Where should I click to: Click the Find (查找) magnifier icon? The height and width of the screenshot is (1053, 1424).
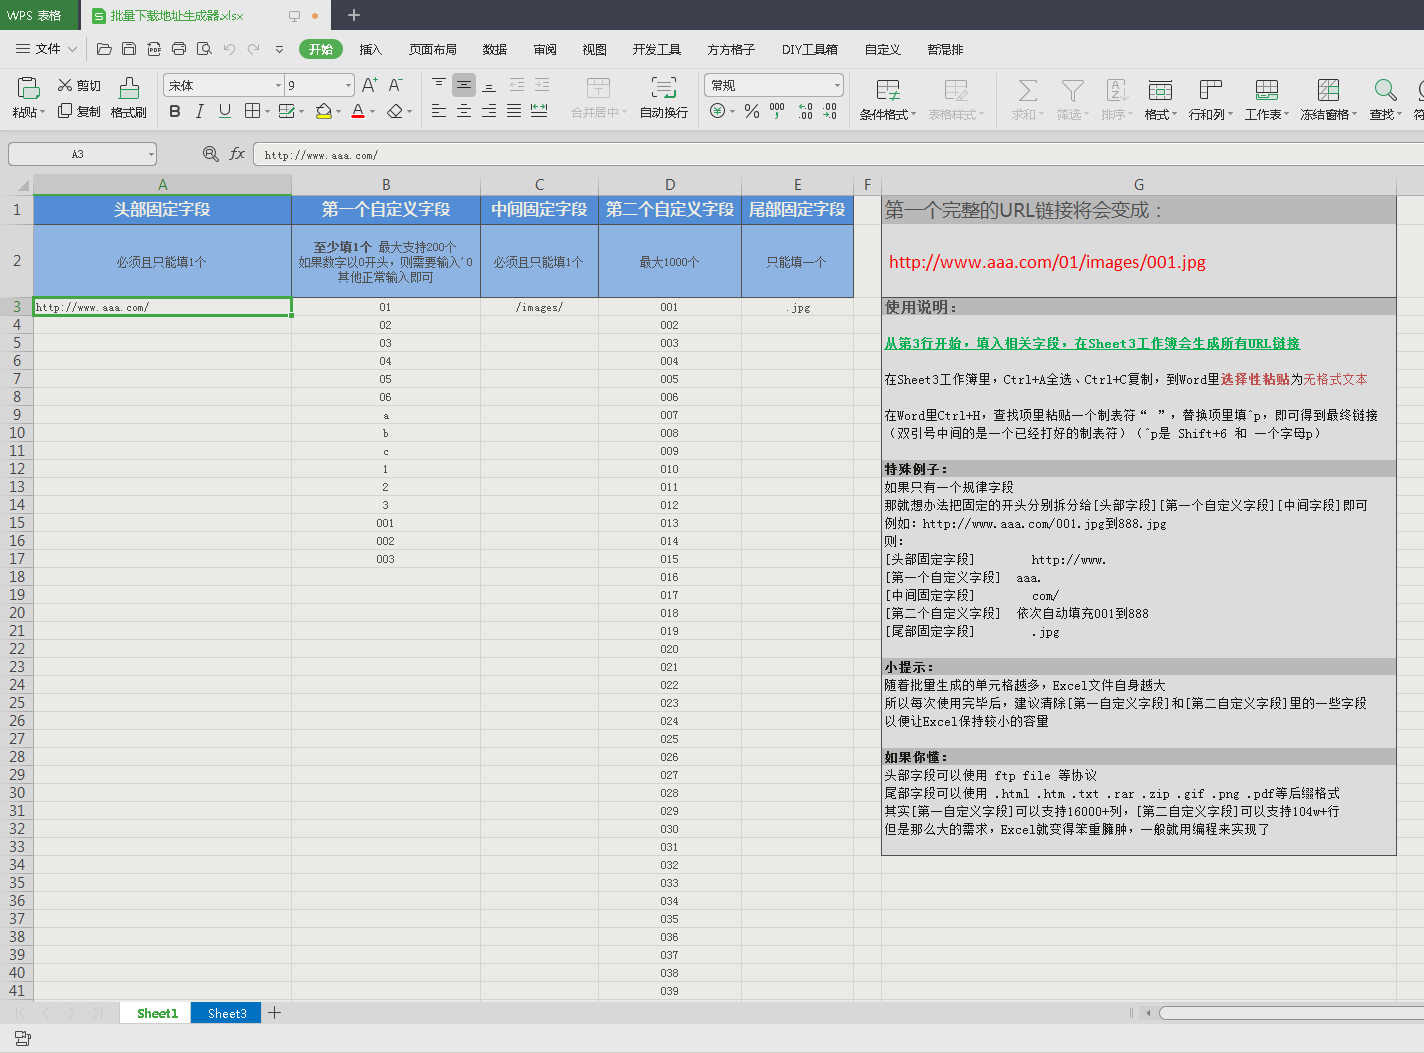pos(1385,90)
